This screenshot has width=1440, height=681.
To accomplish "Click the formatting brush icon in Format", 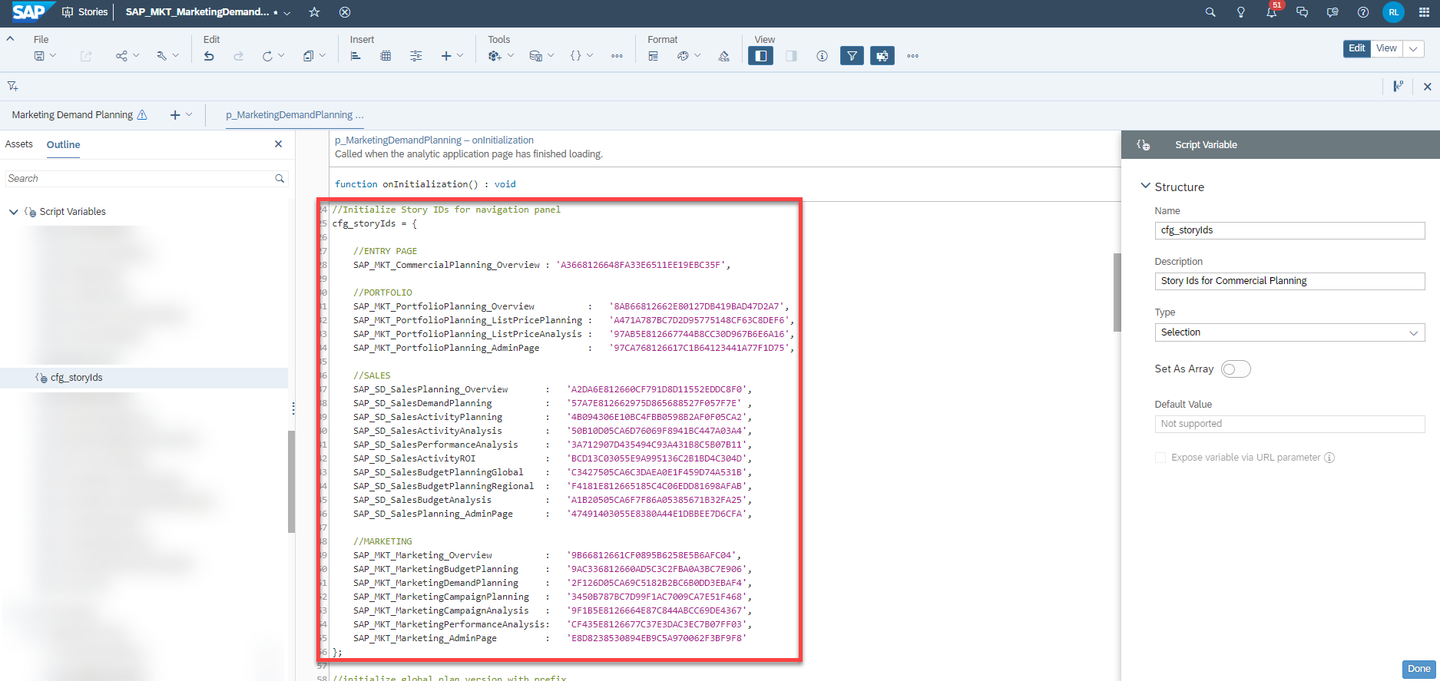I will [x=724, y=56].
